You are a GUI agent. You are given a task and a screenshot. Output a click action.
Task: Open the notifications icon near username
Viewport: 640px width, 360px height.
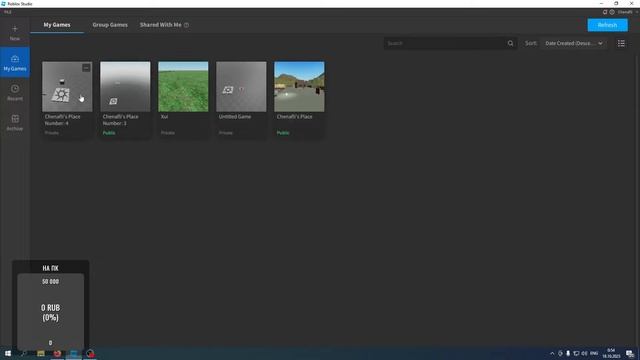[x=605, y=12]
